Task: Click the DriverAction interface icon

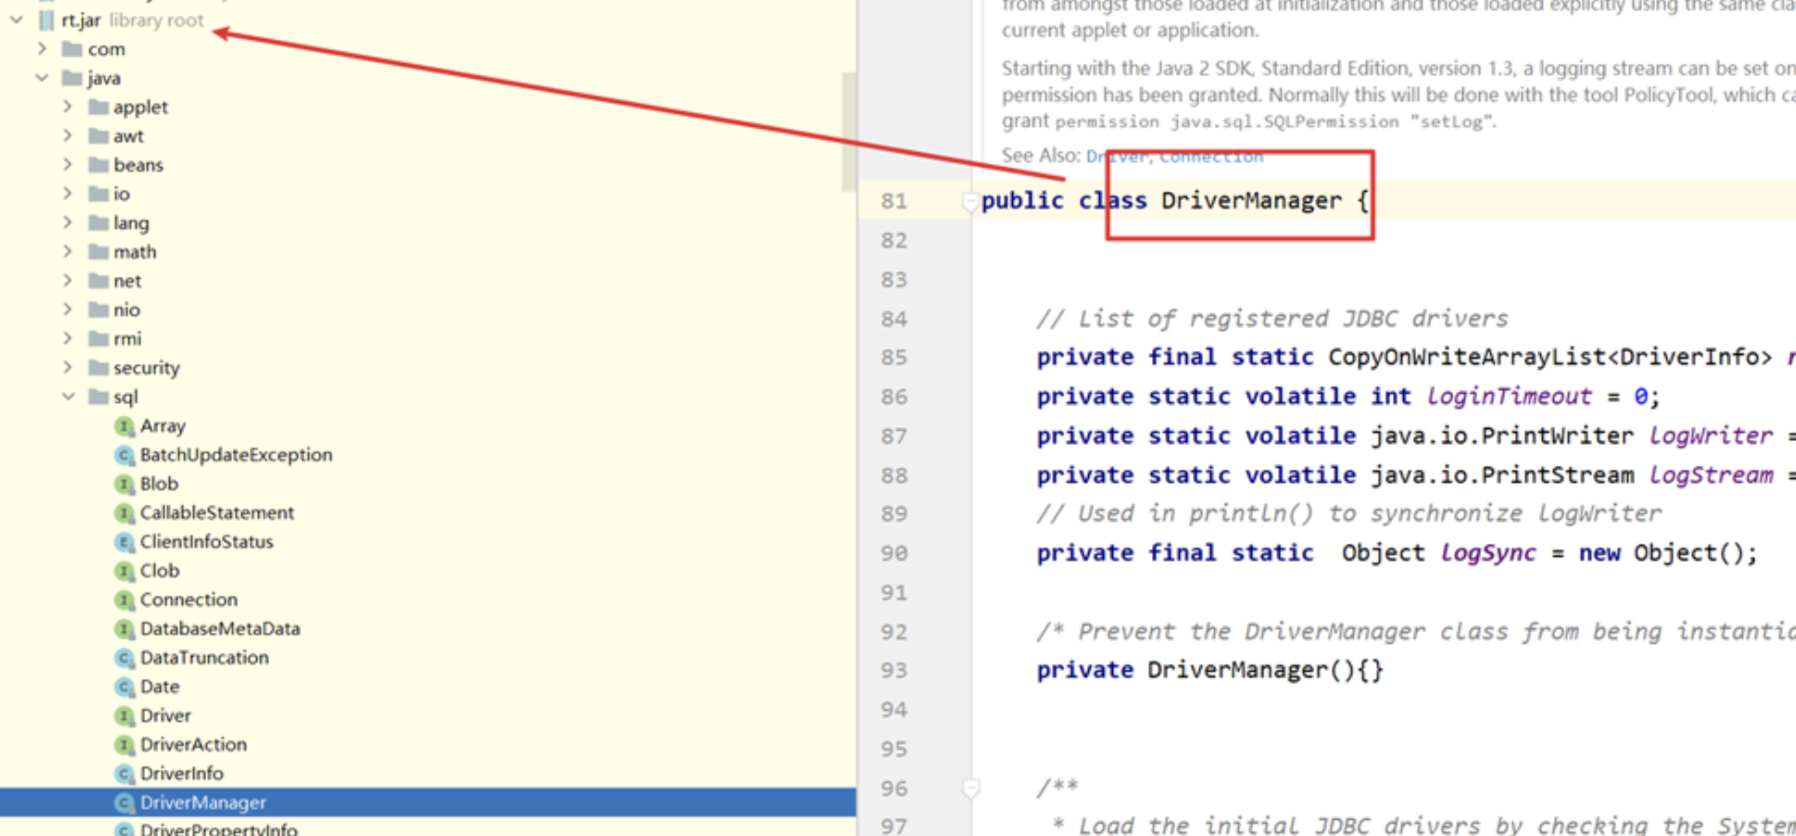Action: point(124,745)
